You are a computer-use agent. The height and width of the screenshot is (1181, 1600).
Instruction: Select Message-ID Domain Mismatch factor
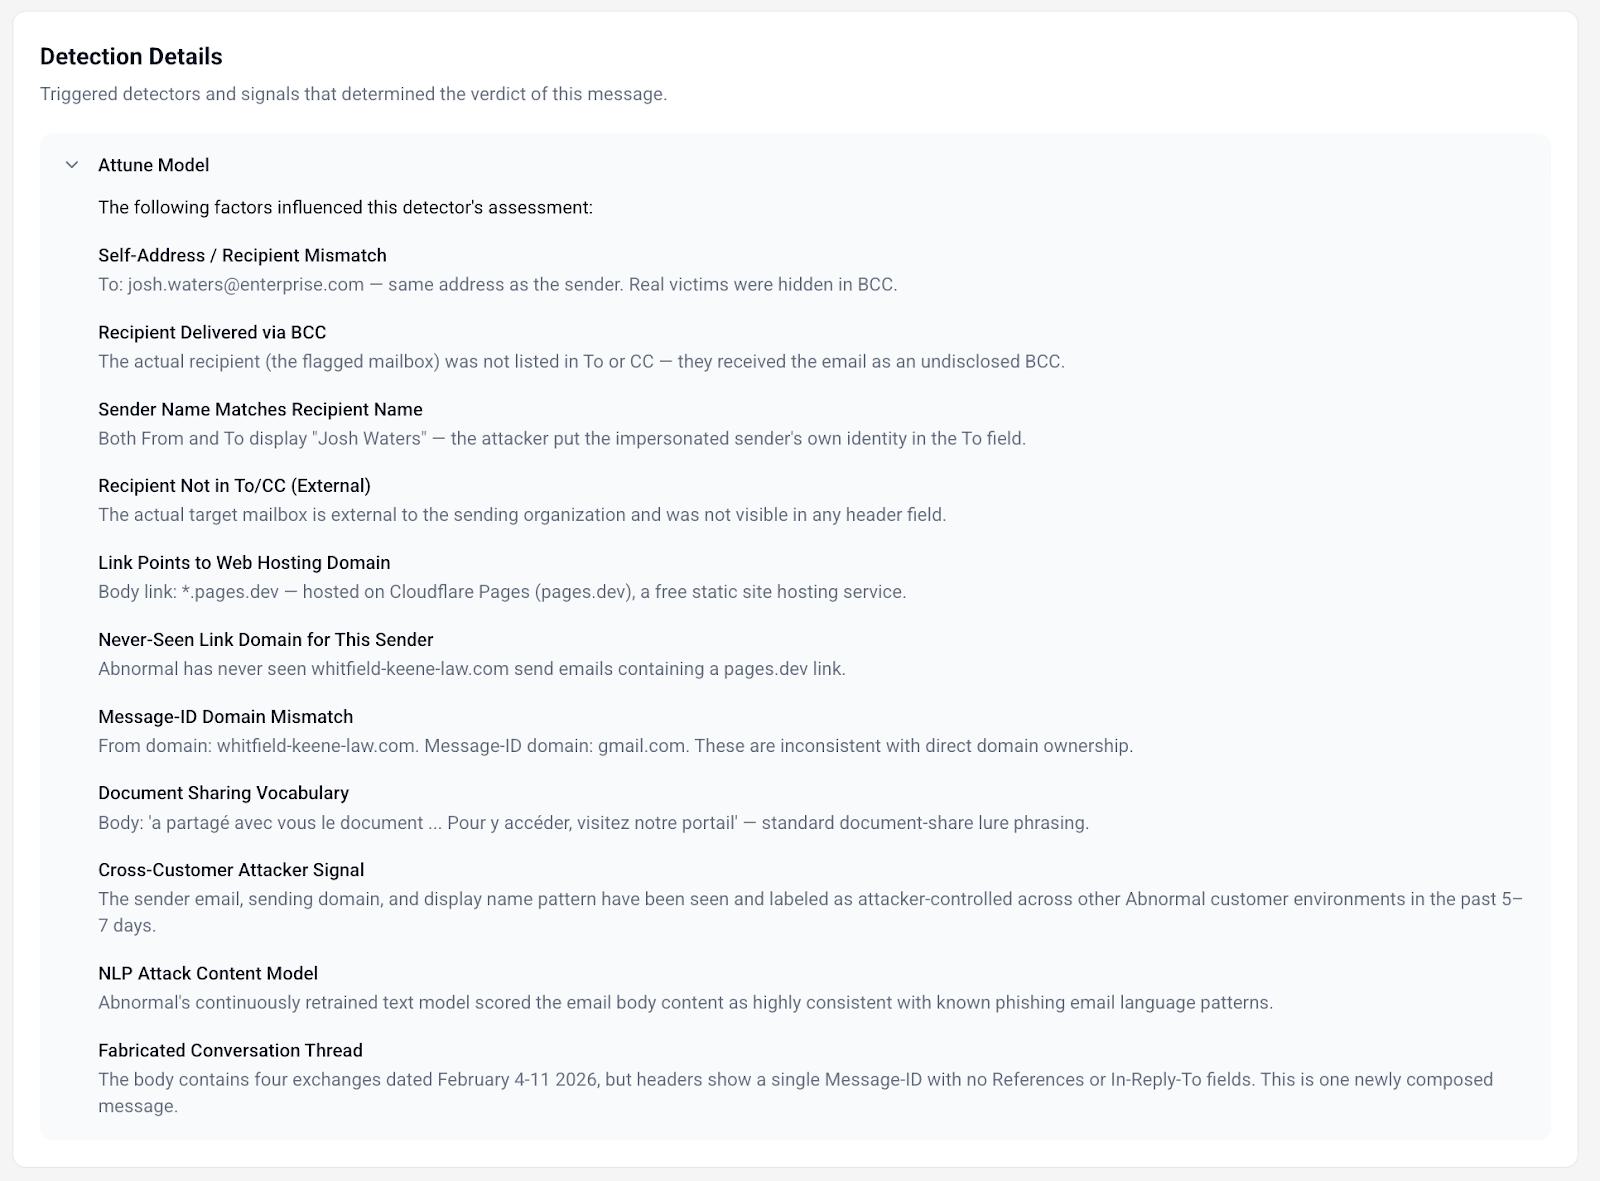[225, 716]
